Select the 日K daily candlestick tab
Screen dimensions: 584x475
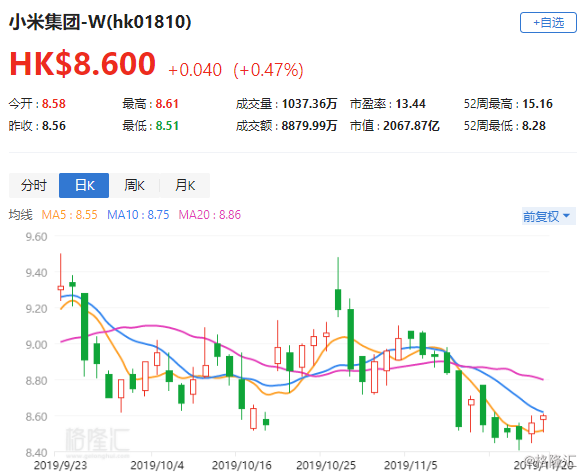coord(84,185)
